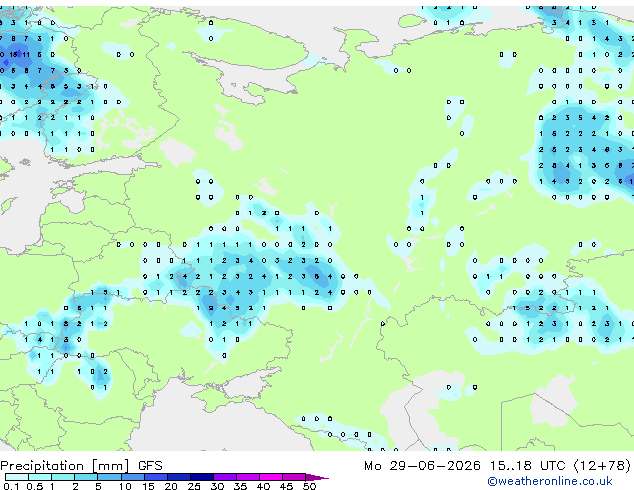Select the date text 'Mo 29-06-2026'
The height and width of the screenshot is (490, 634).
[422, 466]
